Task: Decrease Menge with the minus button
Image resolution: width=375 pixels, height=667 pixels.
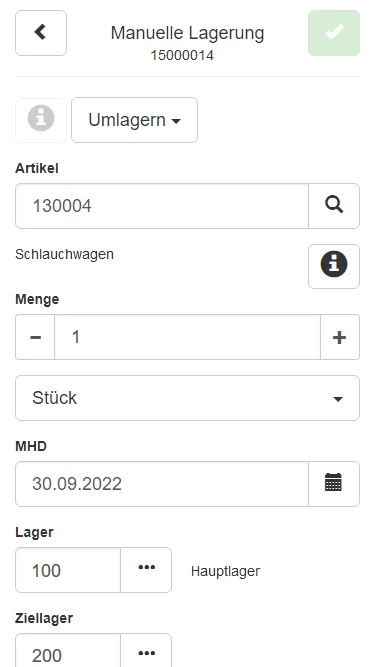Action: 35,337
